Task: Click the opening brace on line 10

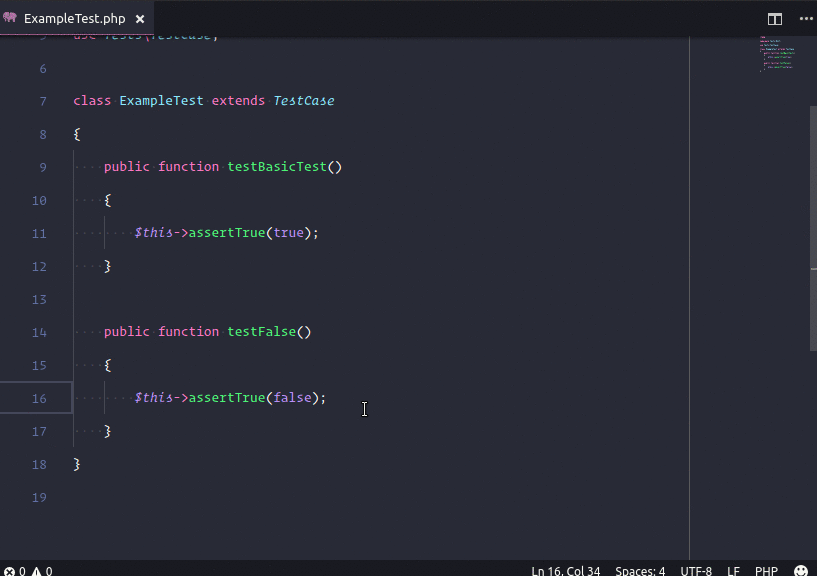Action: tap(108, 200)
